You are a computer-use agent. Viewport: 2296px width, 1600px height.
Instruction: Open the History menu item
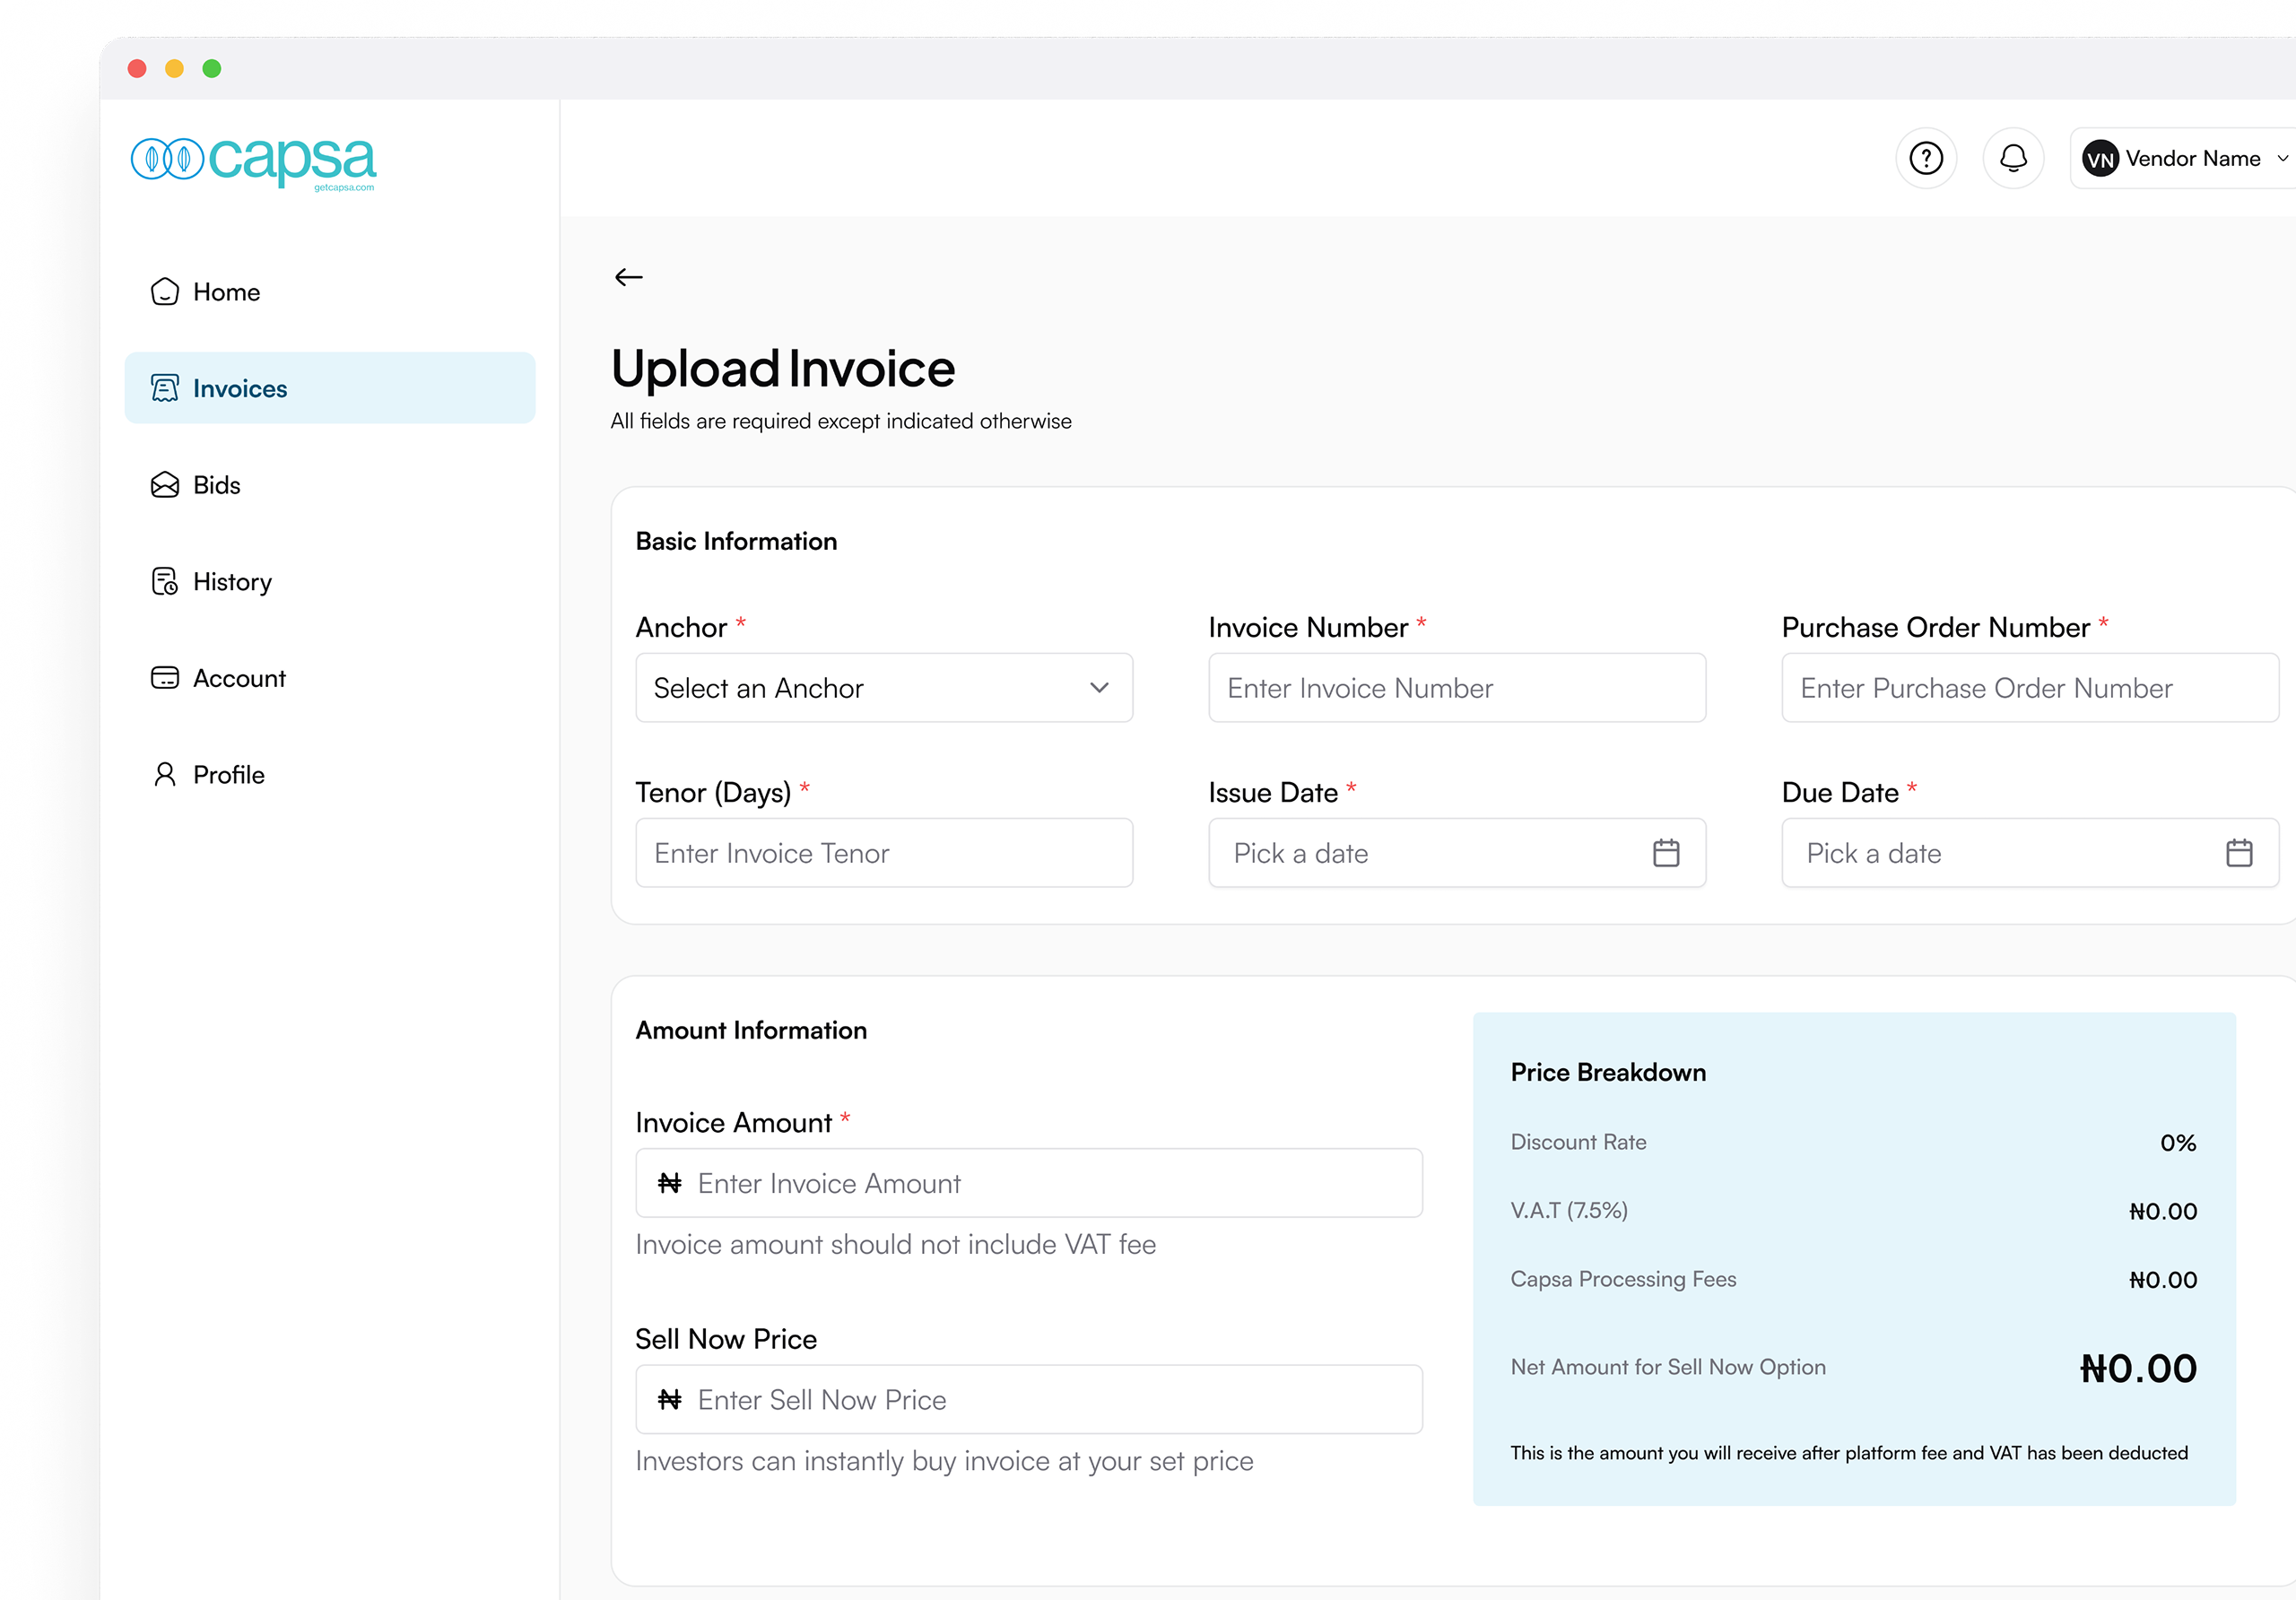[330, 581]
